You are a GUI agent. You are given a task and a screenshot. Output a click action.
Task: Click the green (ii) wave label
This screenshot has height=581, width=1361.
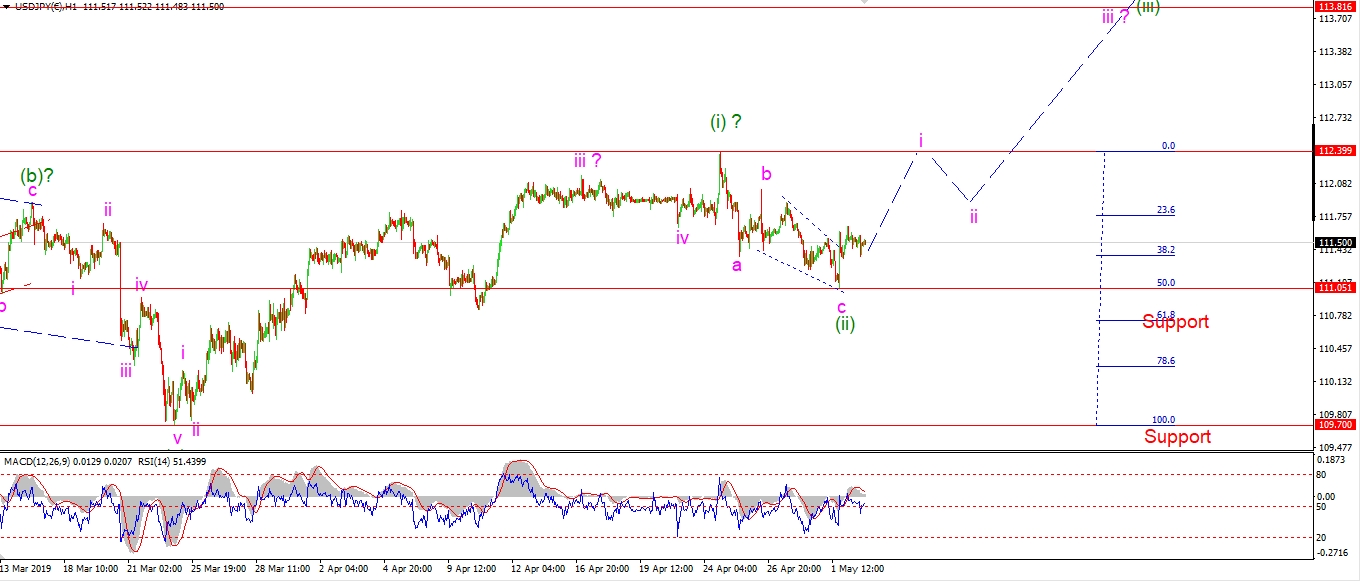(x=845, y=323)
